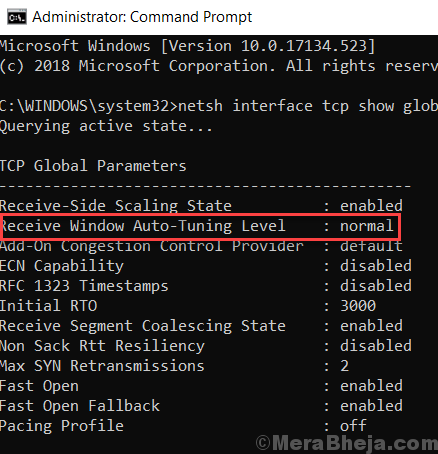Click the Non Sack Rtt Resiliency line

(206, 346)
